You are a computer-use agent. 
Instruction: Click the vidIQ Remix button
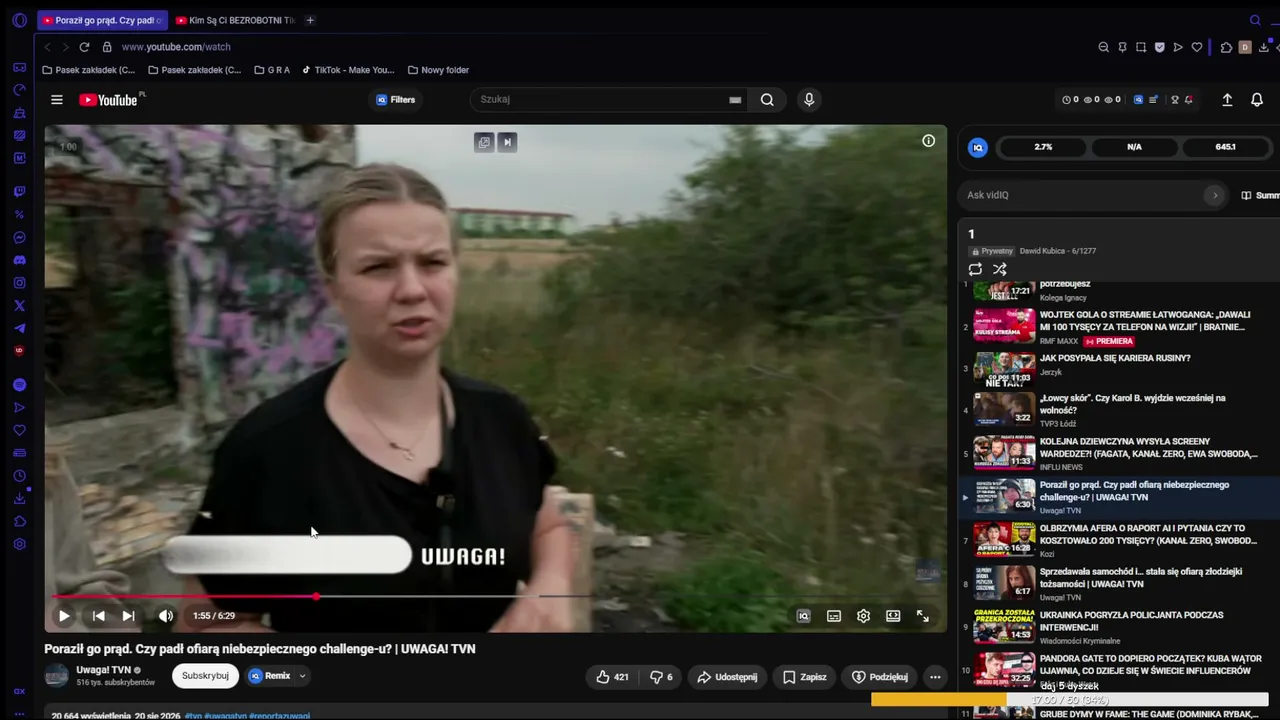tap(269, 676)
